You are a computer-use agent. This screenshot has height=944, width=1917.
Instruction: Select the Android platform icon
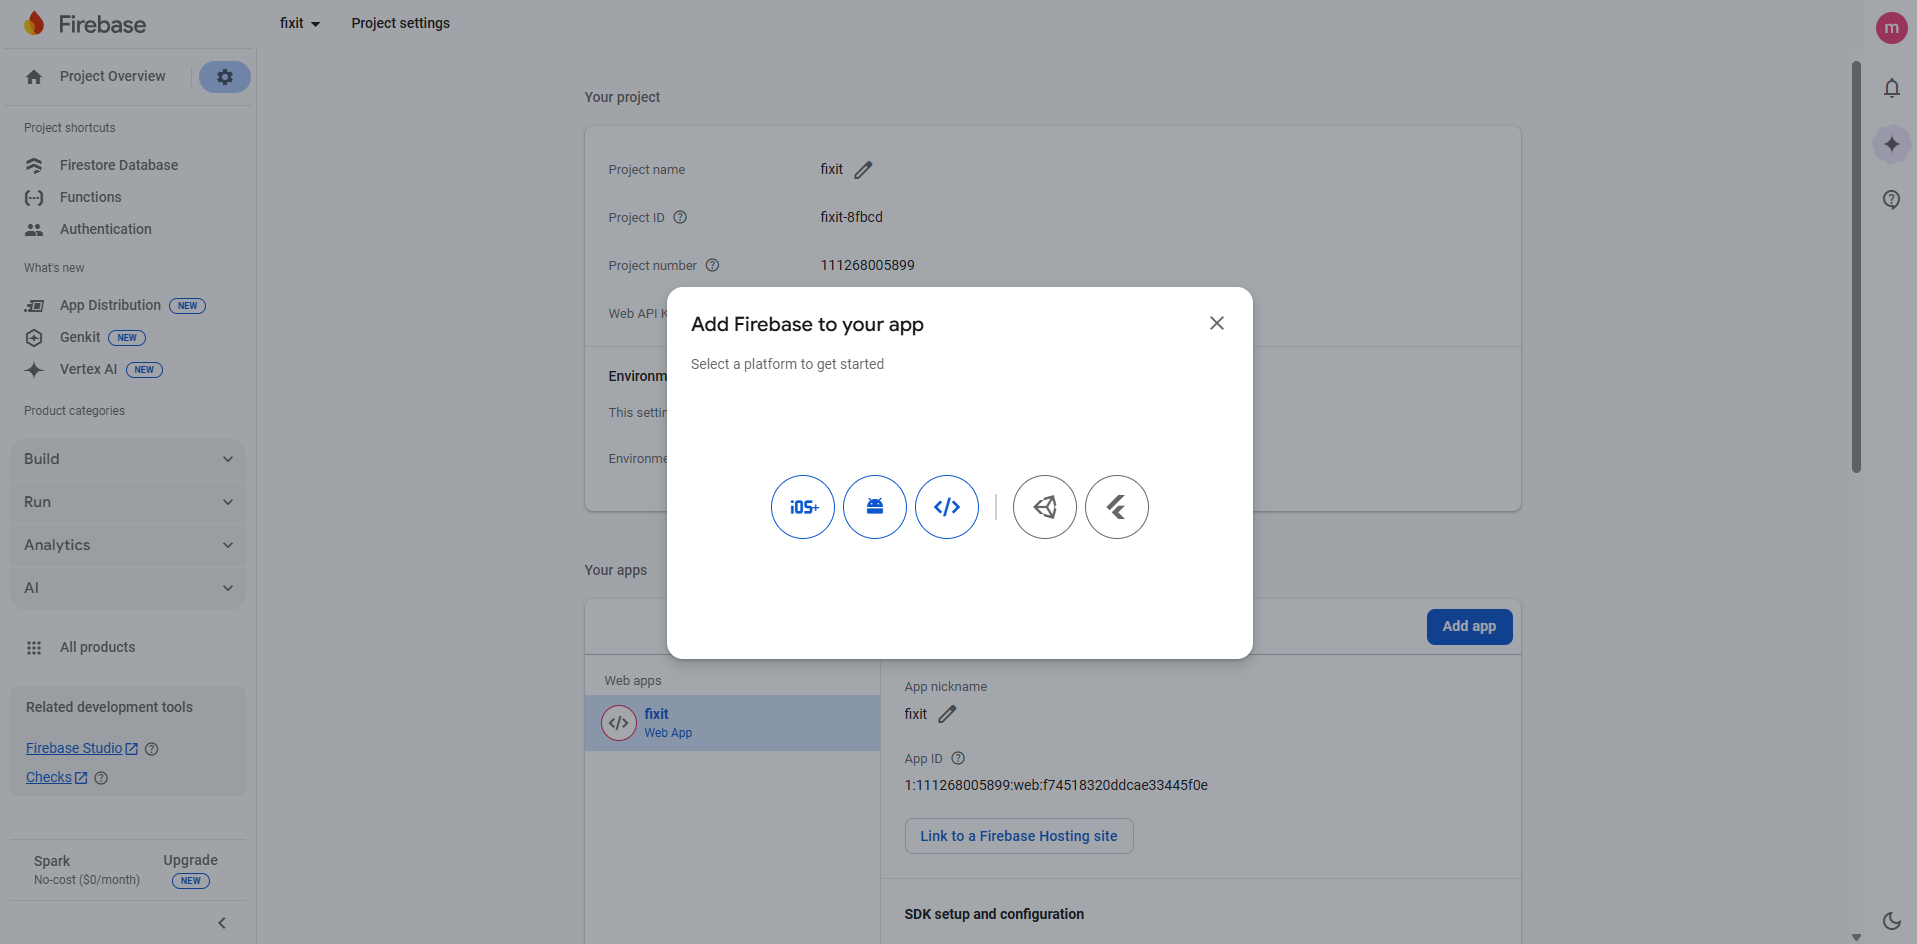[875, 507]
